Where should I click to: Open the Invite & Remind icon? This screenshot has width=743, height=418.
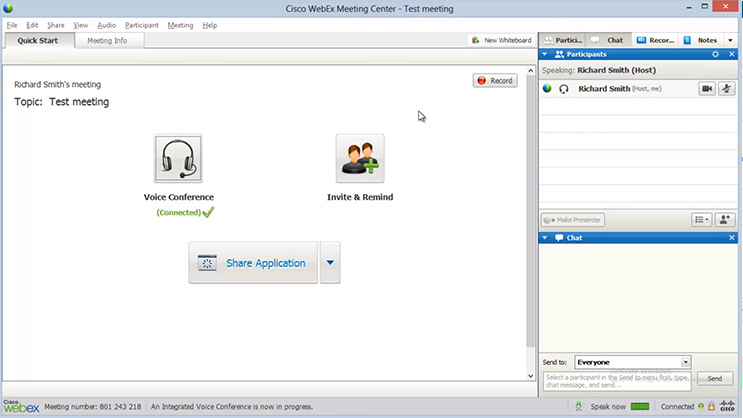pyautogui.click(x=360, y=158)
